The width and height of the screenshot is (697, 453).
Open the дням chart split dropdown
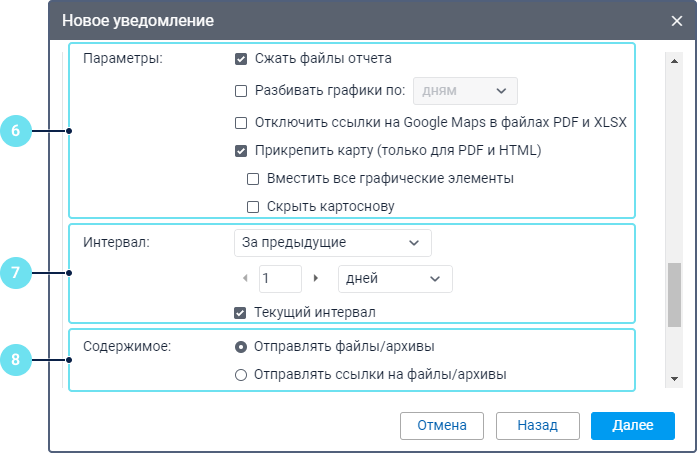pyautogui.click(x=465, y=91)
